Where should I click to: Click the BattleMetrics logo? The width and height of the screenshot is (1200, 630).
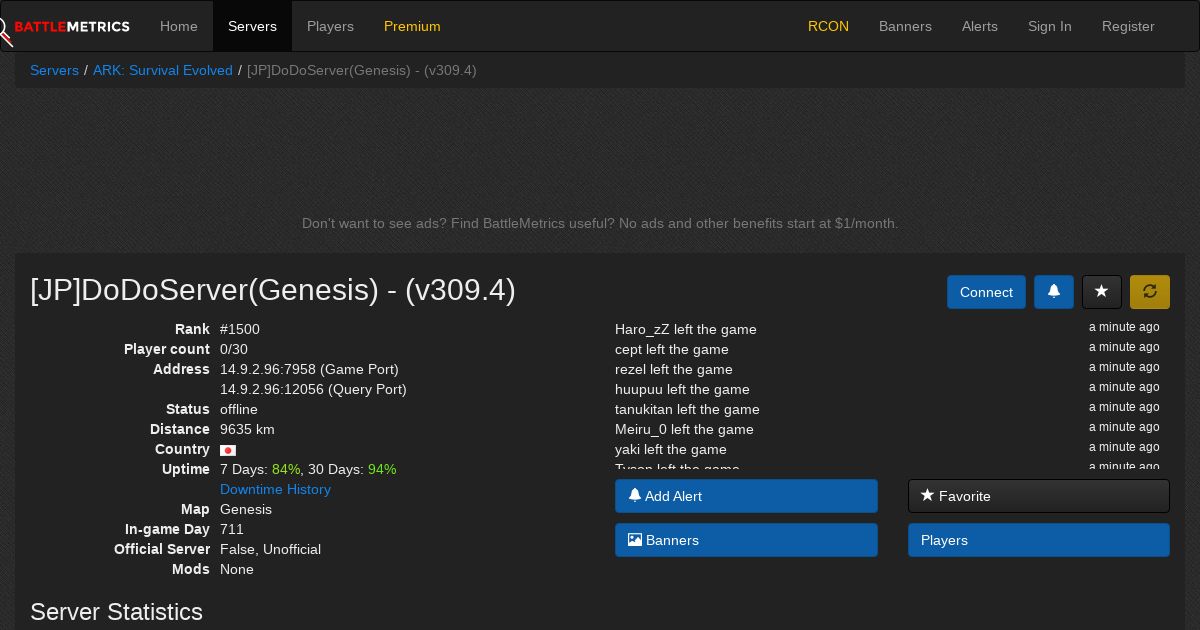[65, 27]
